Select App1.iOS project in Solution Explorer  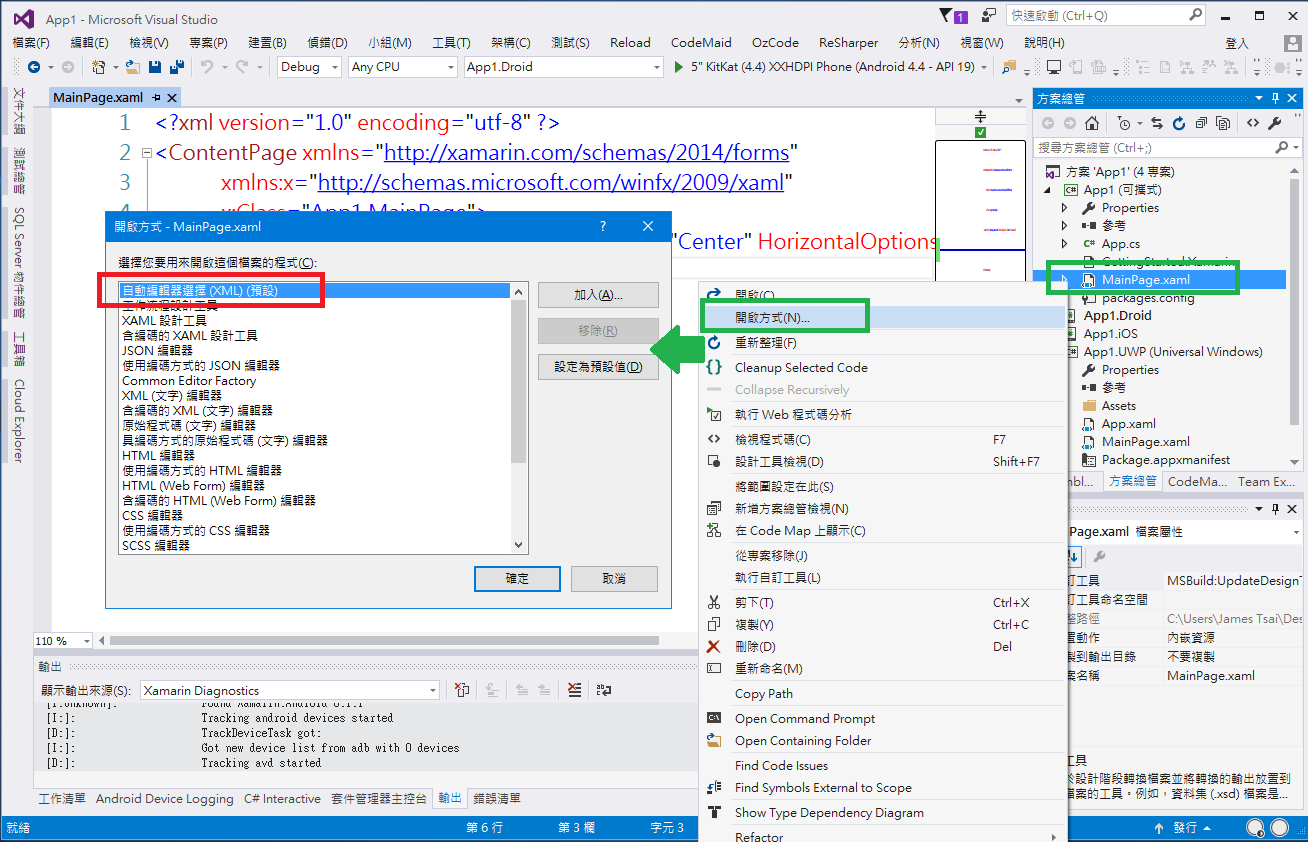pyautogui.click(x=1110, y=334)
